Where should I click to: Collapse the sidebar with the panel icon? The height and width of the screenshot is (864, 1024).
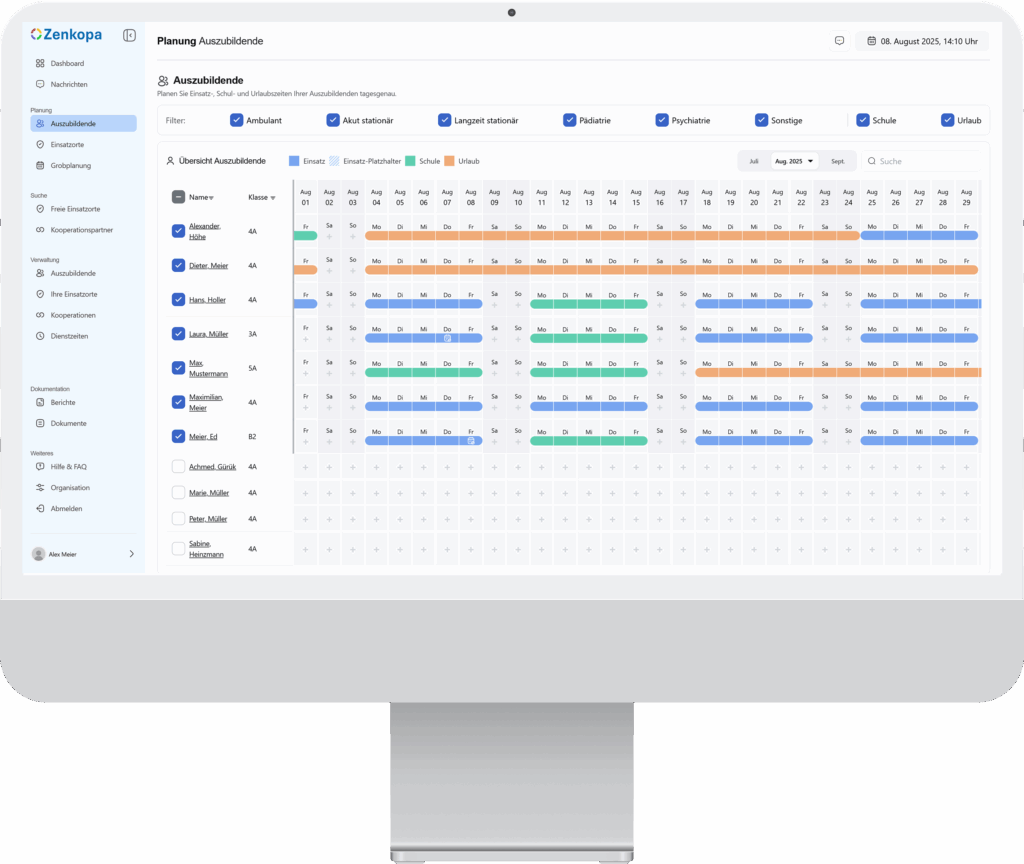point(129,35)
